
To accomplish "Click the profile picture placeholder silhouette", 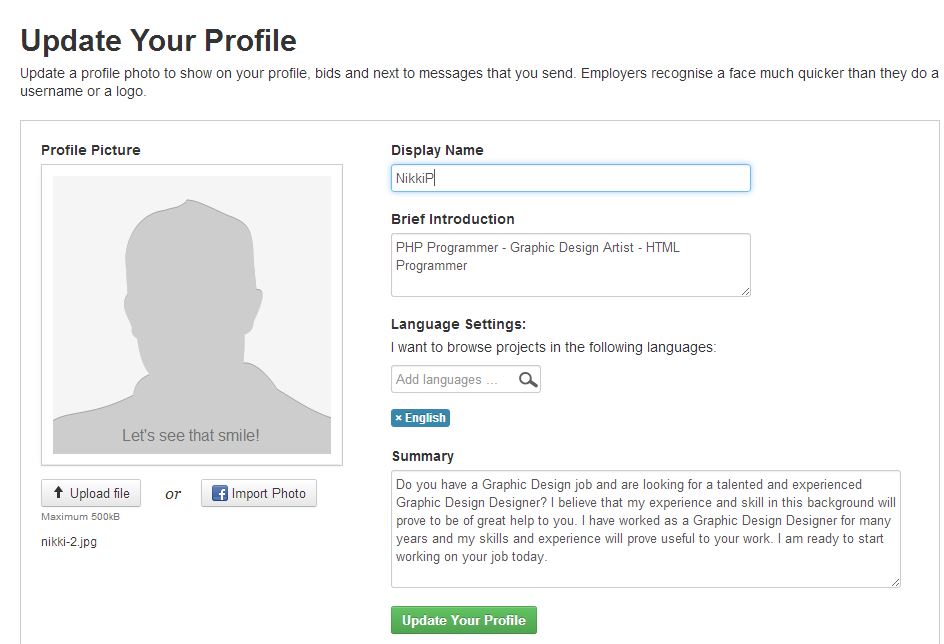I will pyautogui.click(x=192, y=315).
